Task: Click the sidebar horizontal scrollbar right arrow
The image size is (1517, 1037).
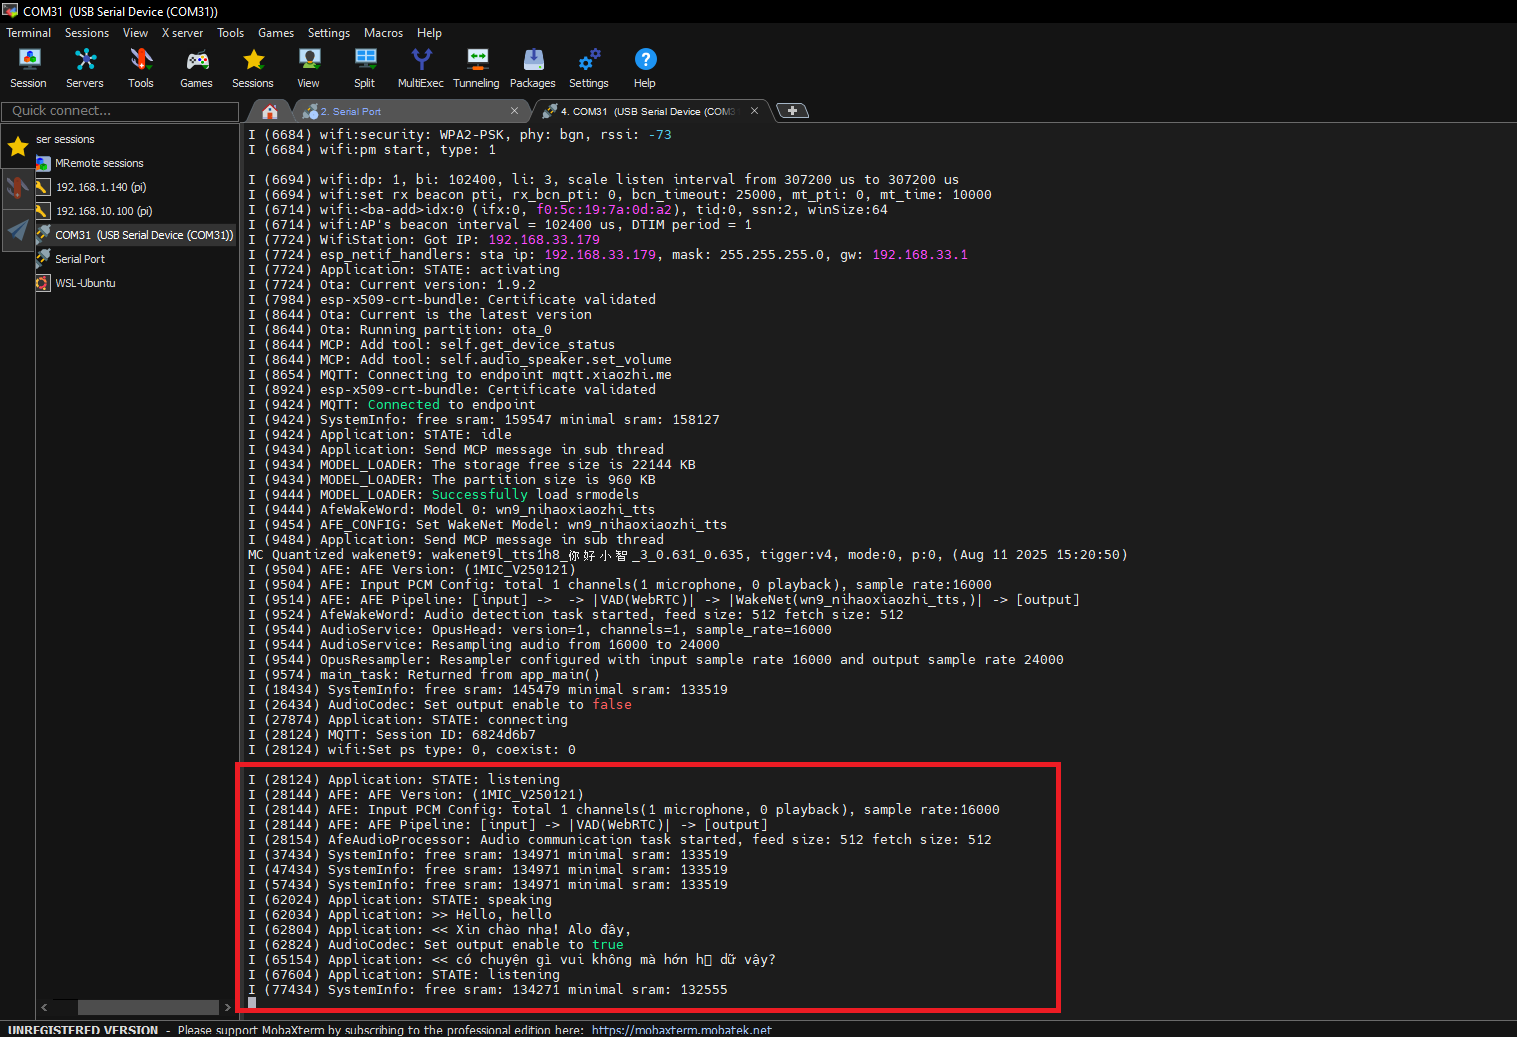Action: tap(228, 1007)
